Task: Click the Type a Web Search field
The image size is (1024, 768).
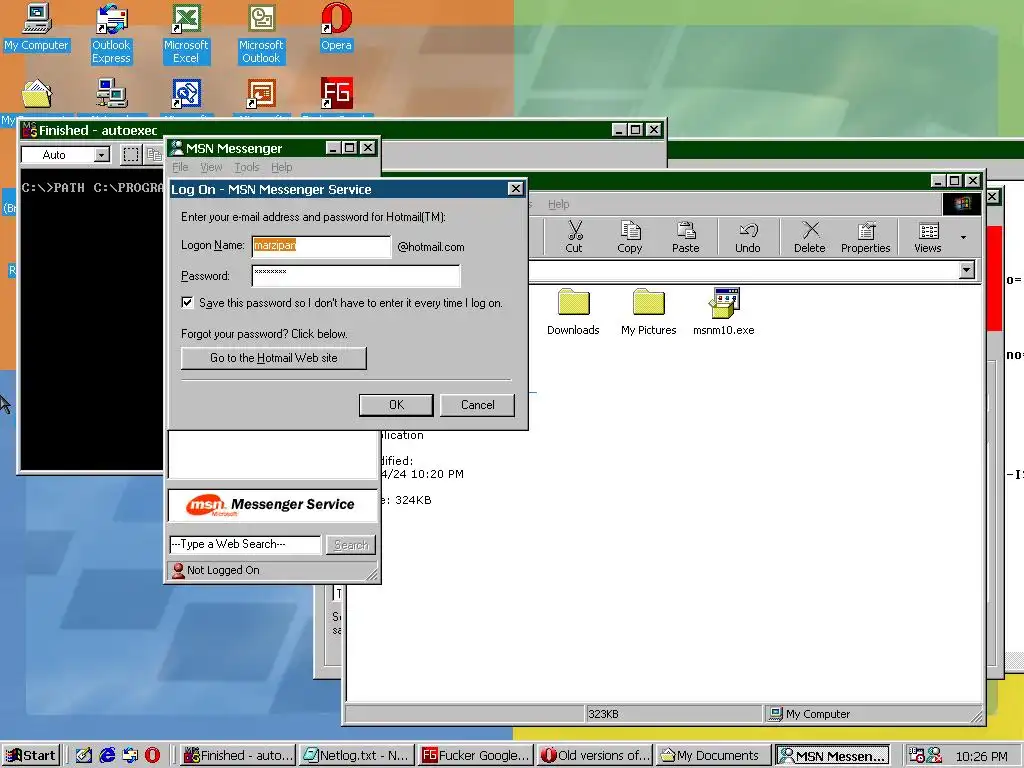Action: pyautogui.click(x=245, y=544)
